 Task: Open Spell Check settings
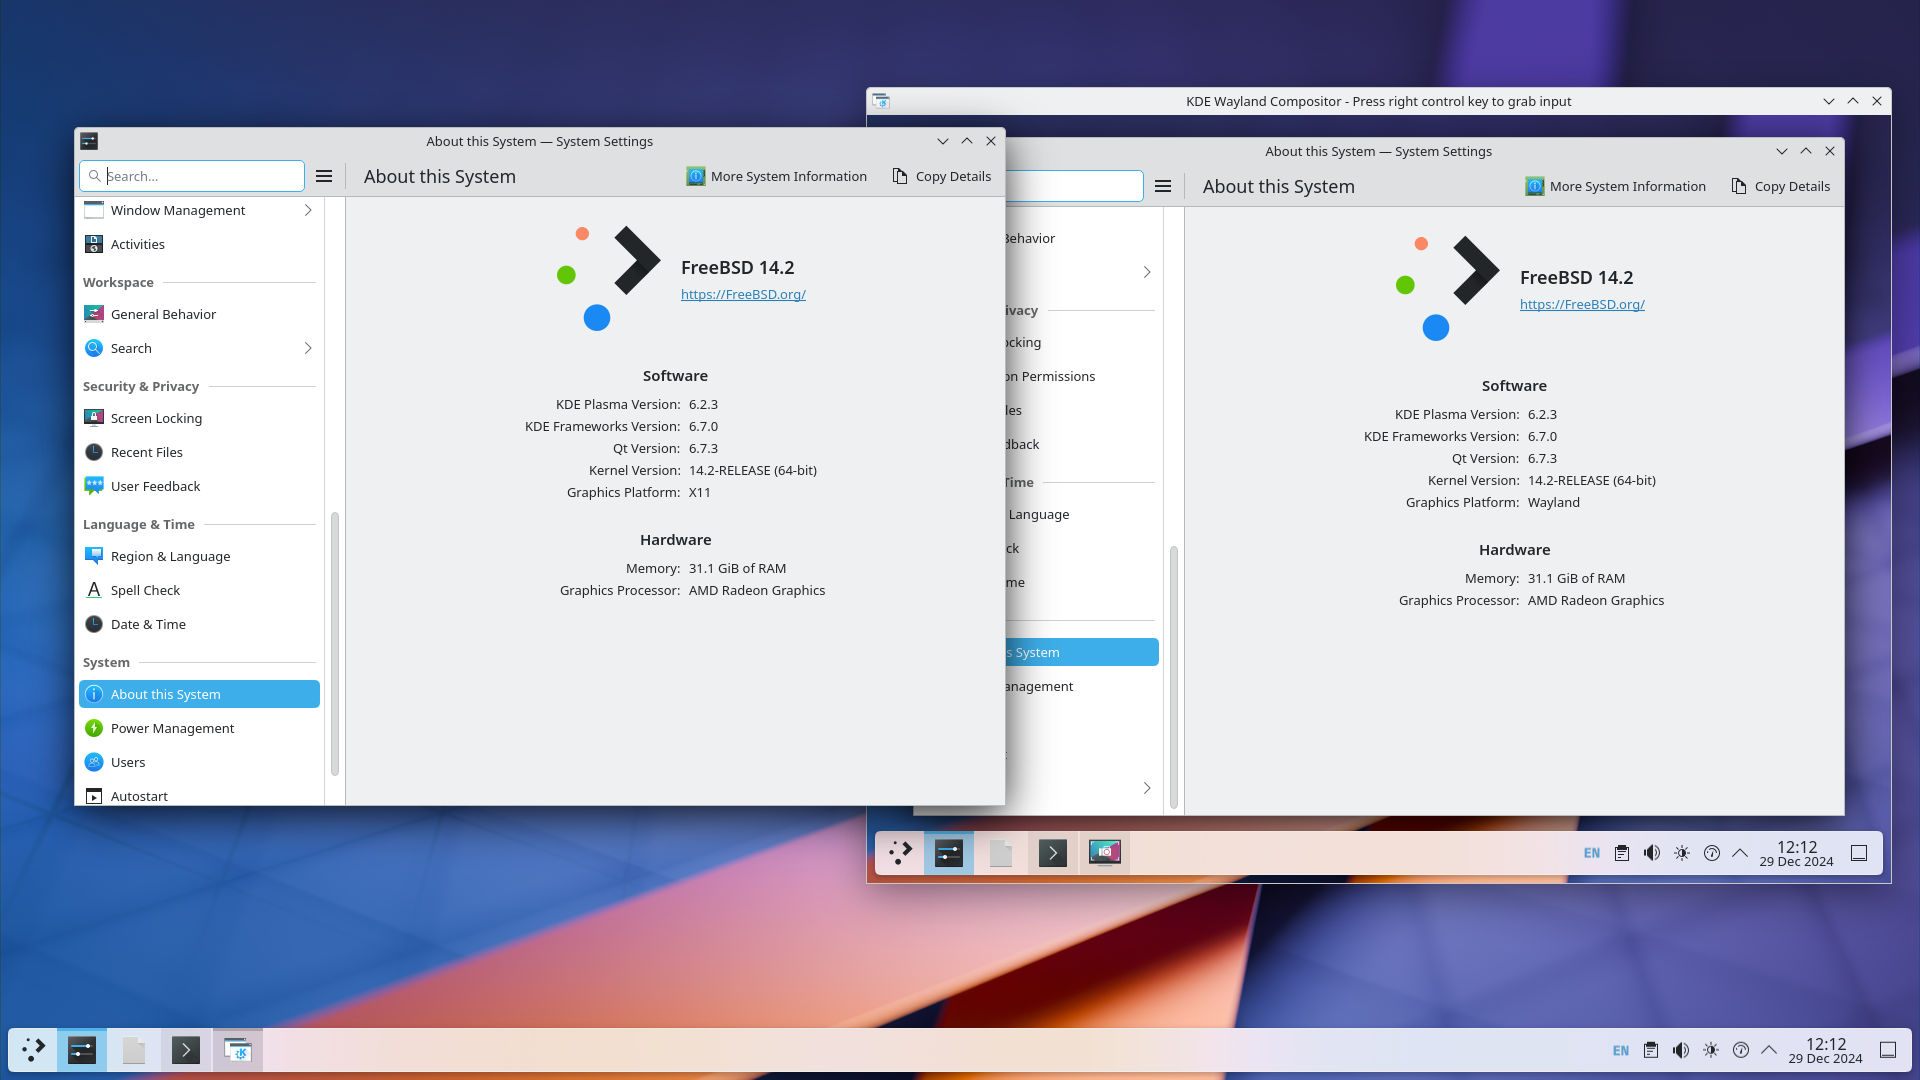145,590
